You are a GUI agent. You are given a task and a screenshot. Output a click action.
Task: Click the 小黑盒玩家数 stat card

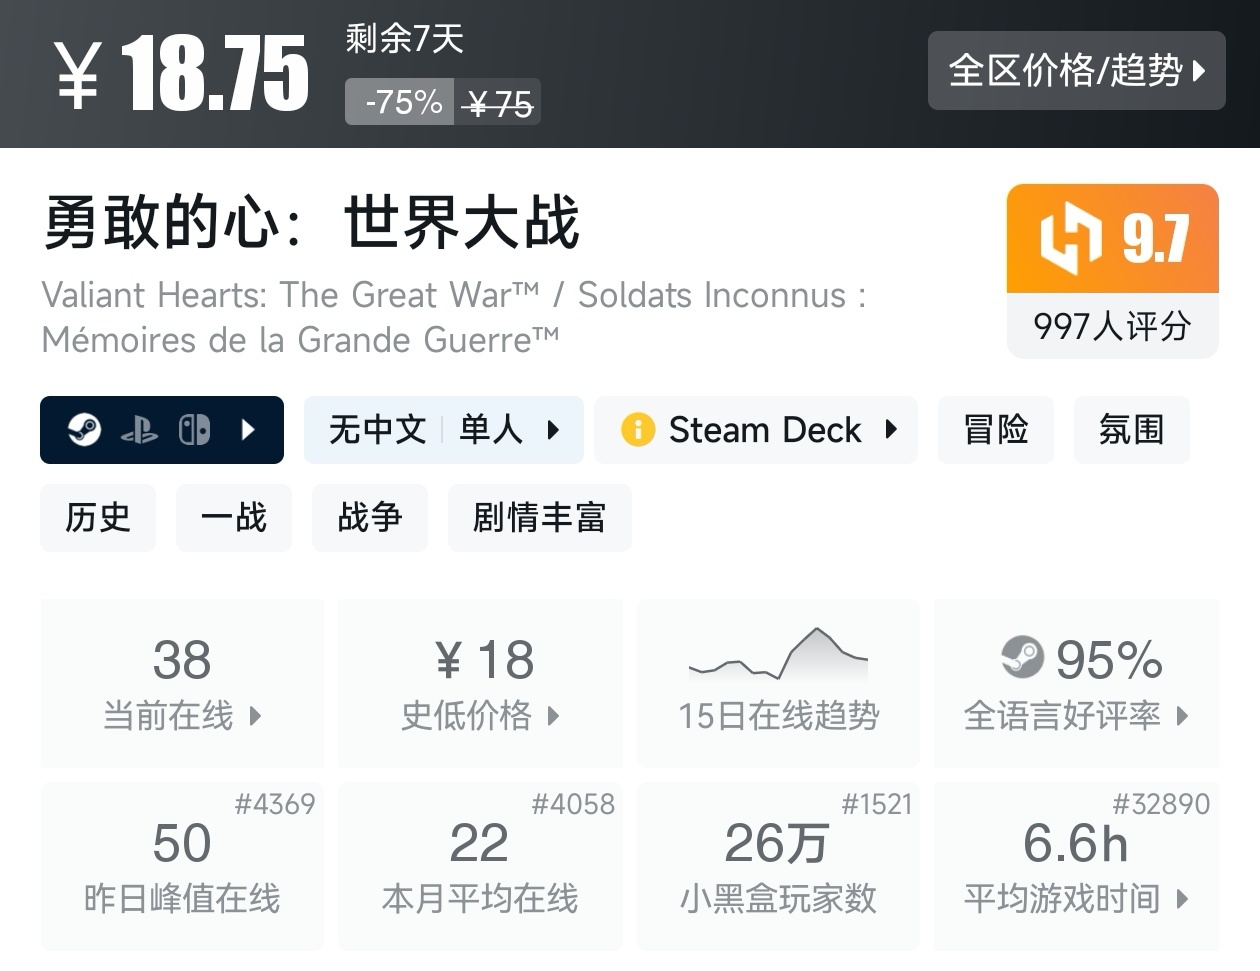[x=778, y=866]
